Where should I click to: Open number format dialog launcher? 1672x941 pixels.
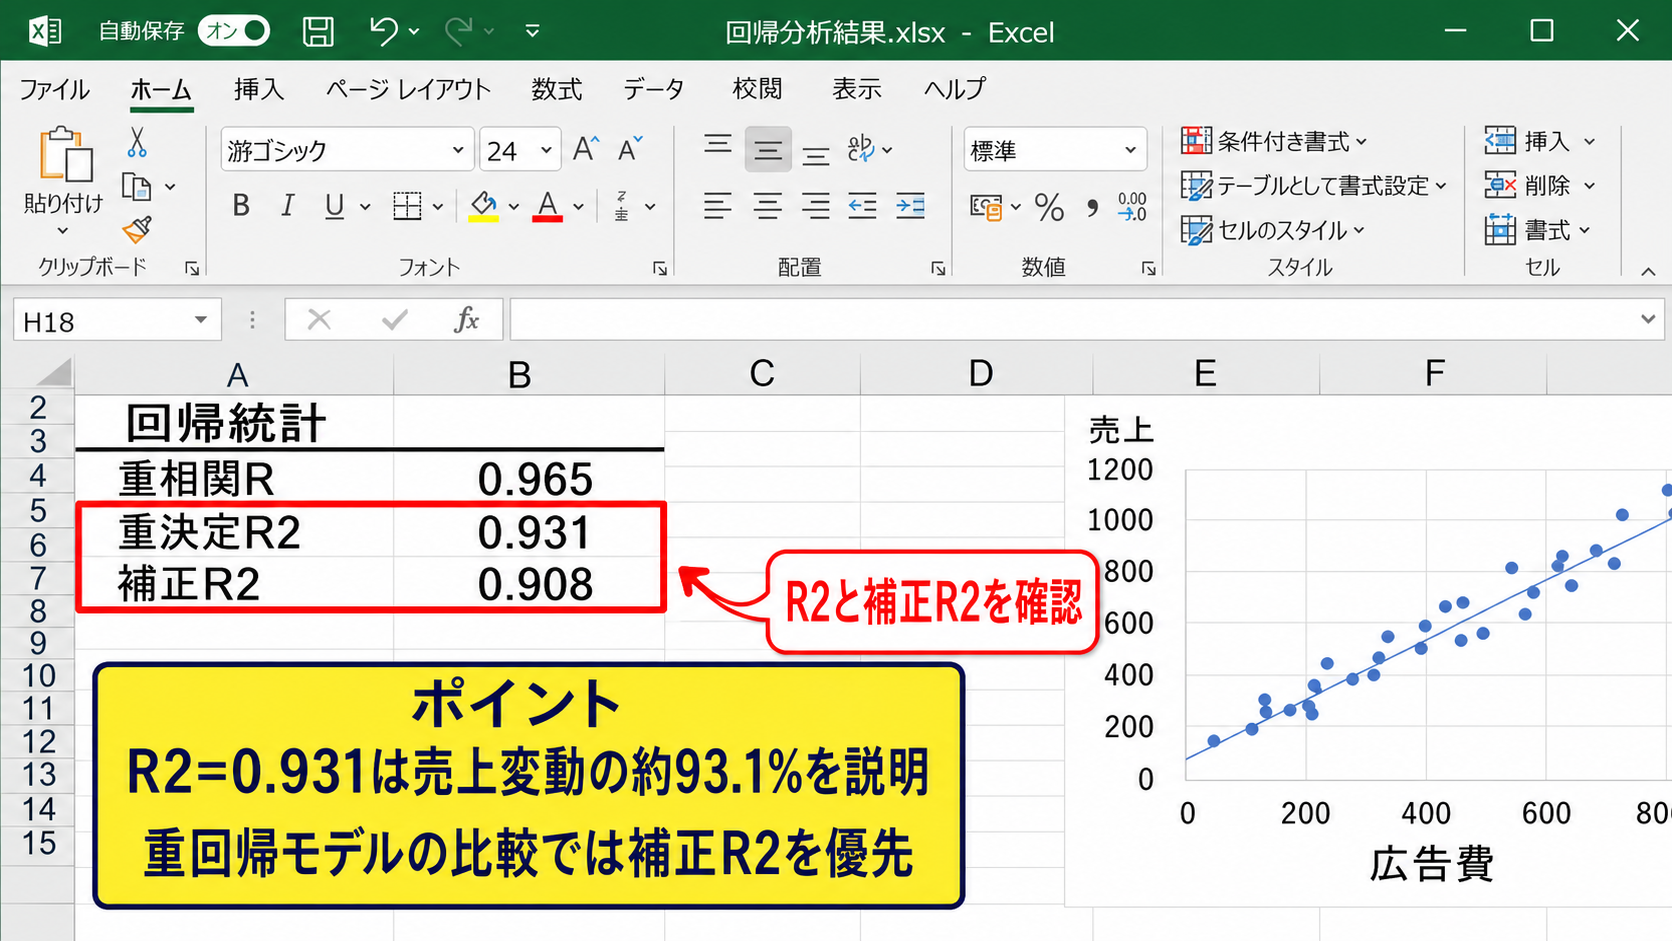[1148, 268]
